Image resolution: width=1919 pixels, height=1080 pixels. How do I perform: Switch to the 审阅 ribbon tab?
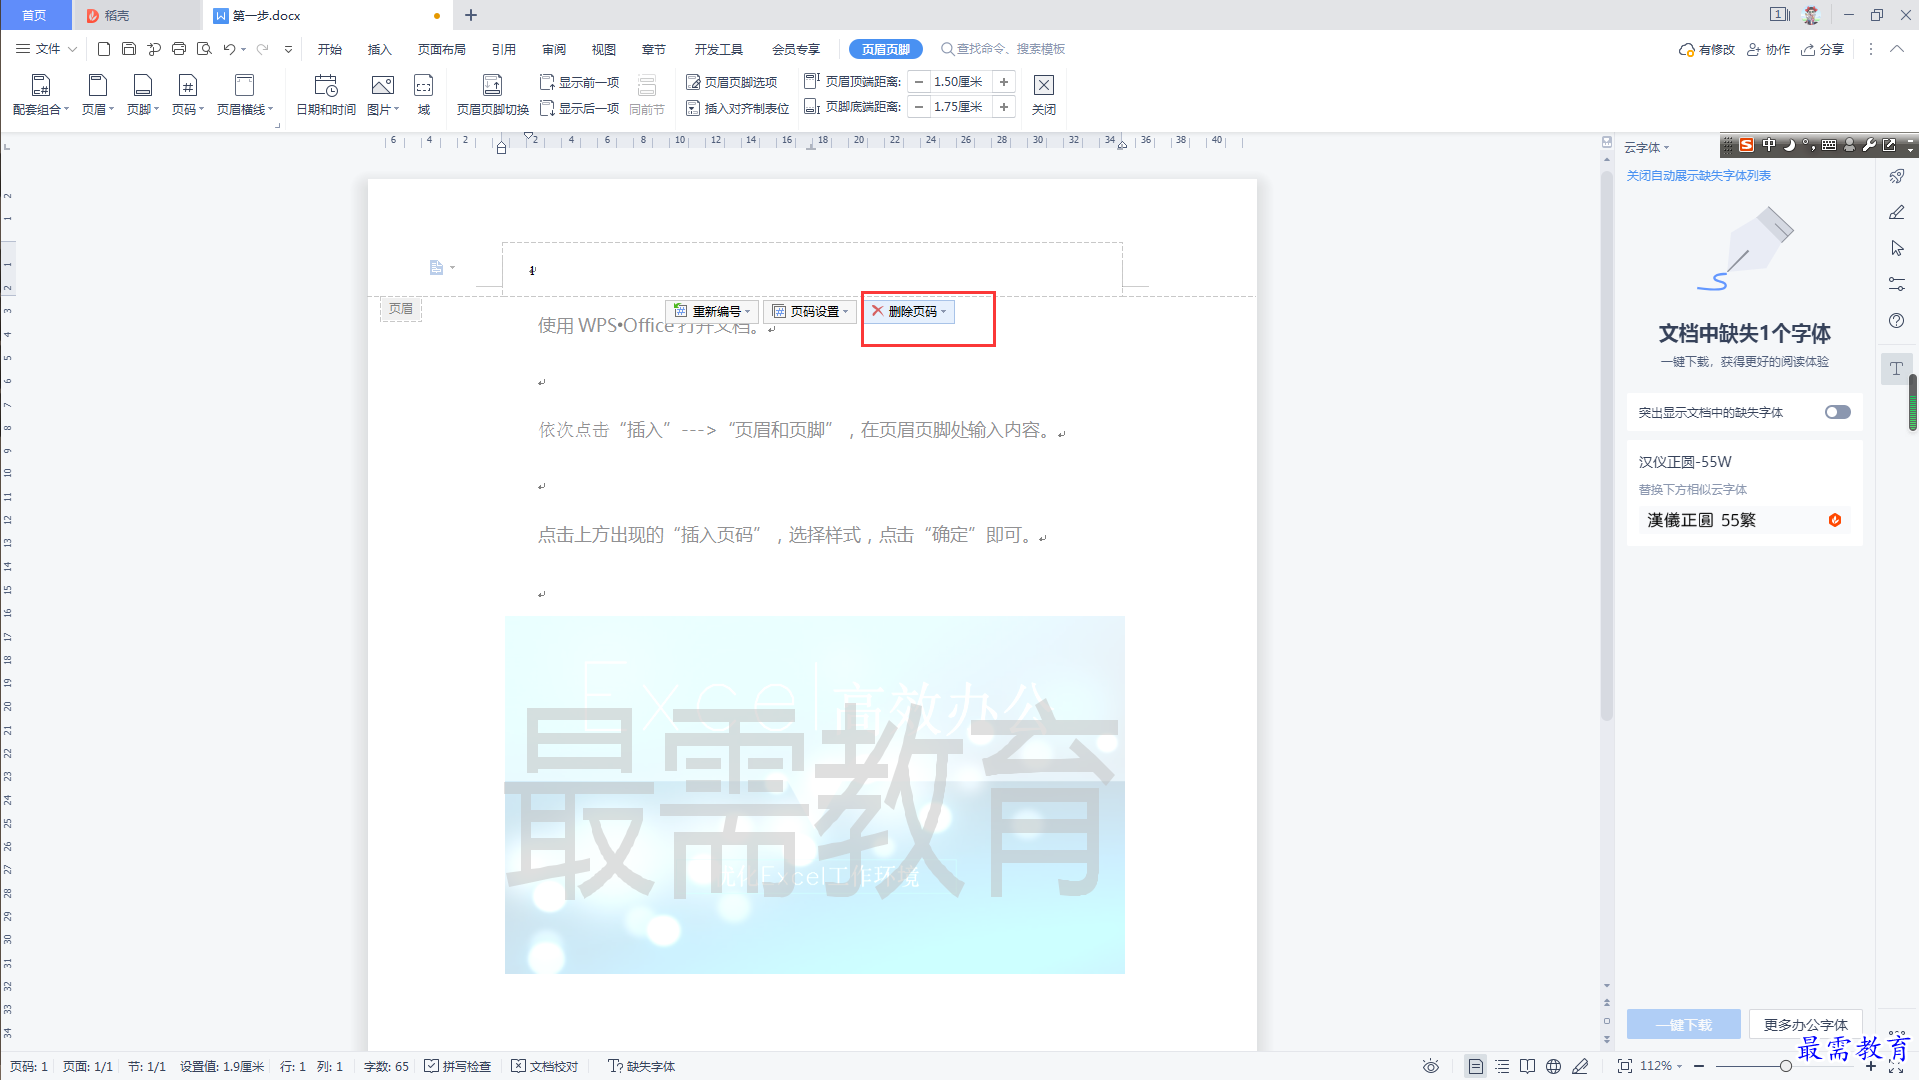(554, 49)
